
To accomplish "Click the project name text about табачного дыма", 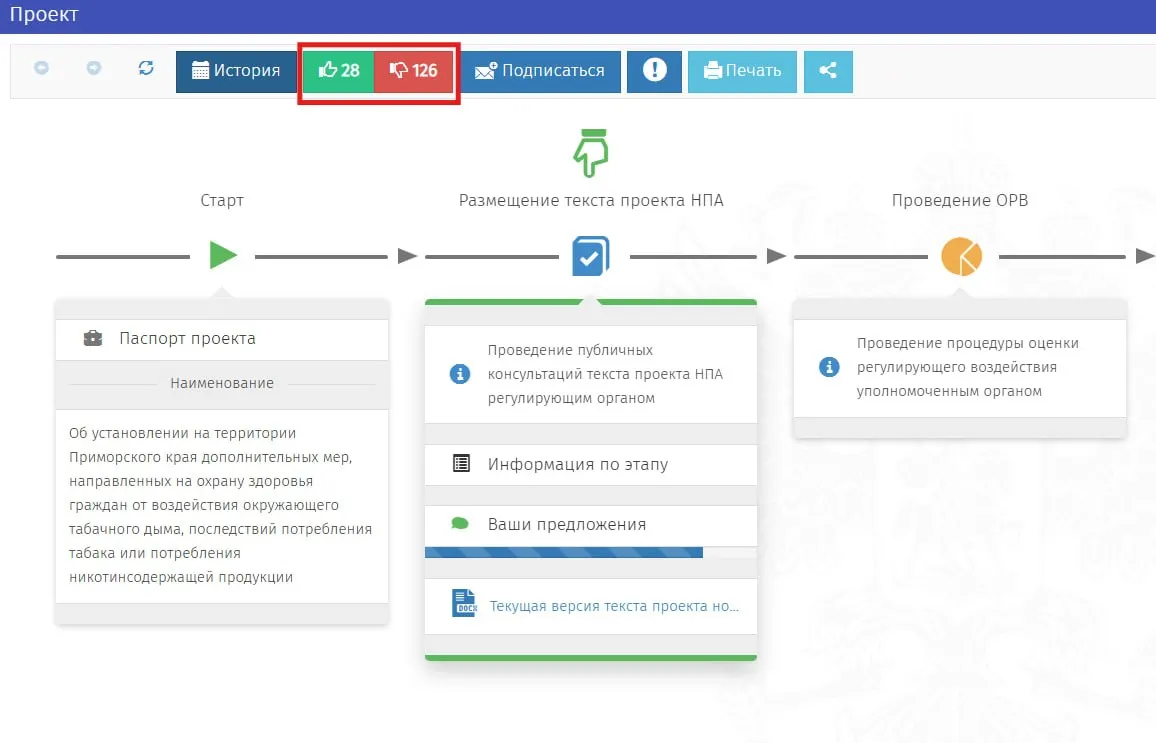I will (x=220, y=505).
